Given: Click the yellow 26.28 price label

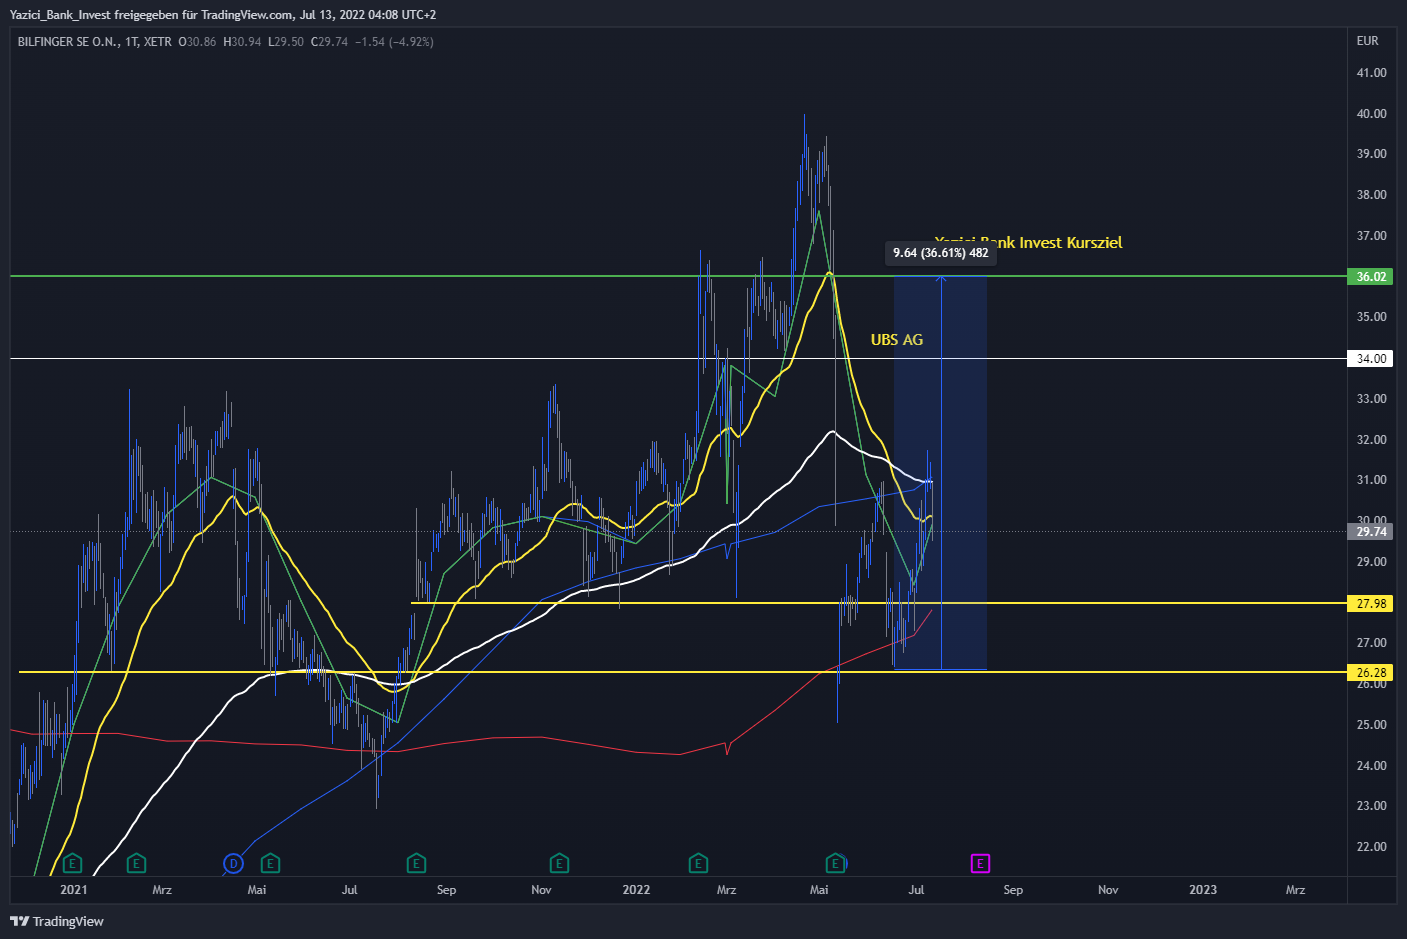Looking at the screenshot, I should (1370, 672).
